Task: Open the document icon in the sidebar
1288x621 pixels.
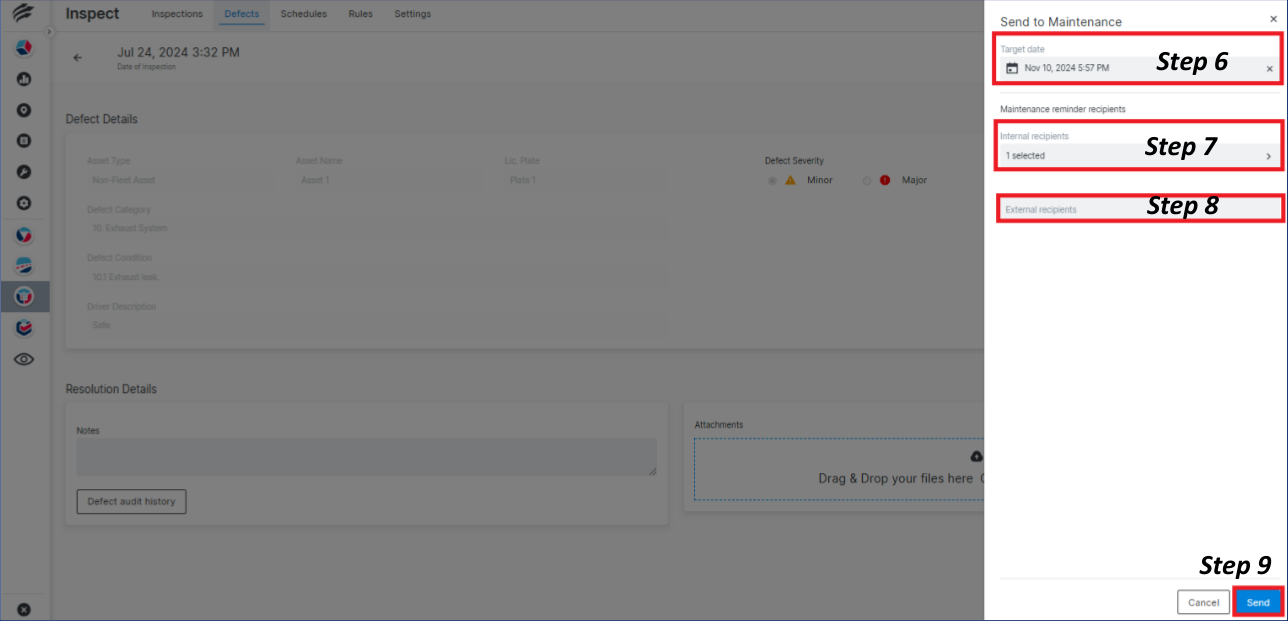Action: pyautogui.click(x=24, y=141)
